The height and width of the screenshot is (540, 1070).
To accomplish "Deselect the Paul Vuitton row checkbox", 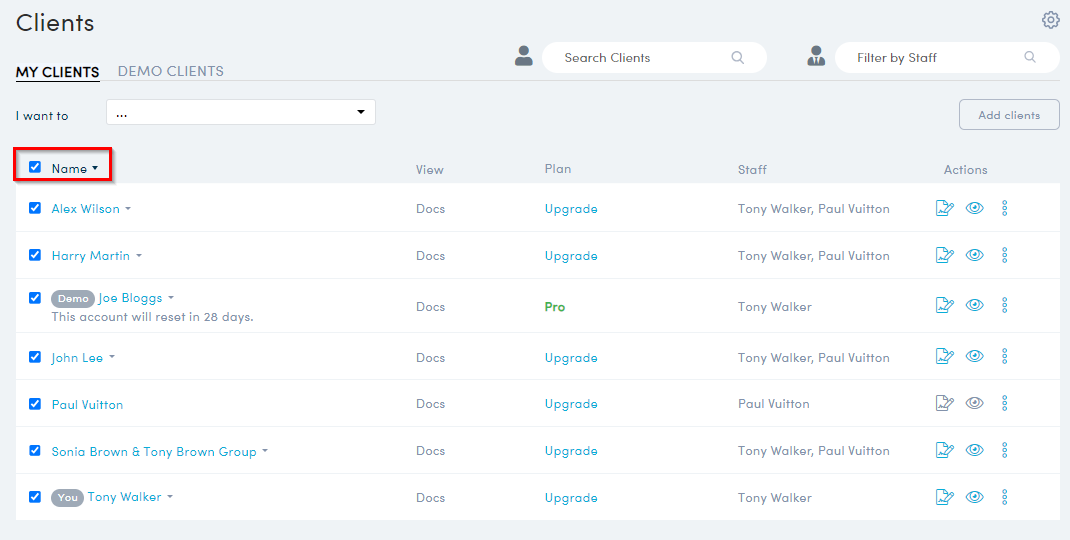I will pyautogui.click(x=35, y=404).
